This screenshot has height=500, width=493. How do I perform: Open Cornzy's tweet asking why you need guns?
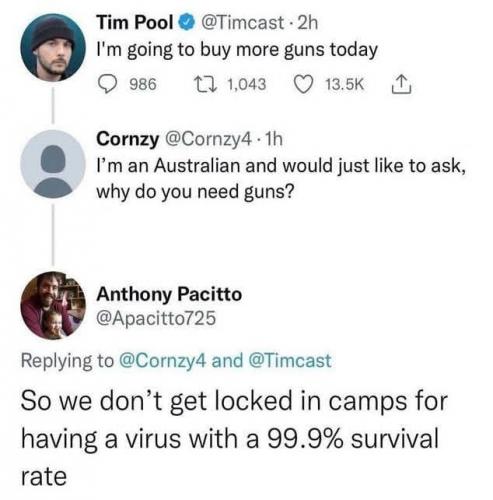(281, 178)
